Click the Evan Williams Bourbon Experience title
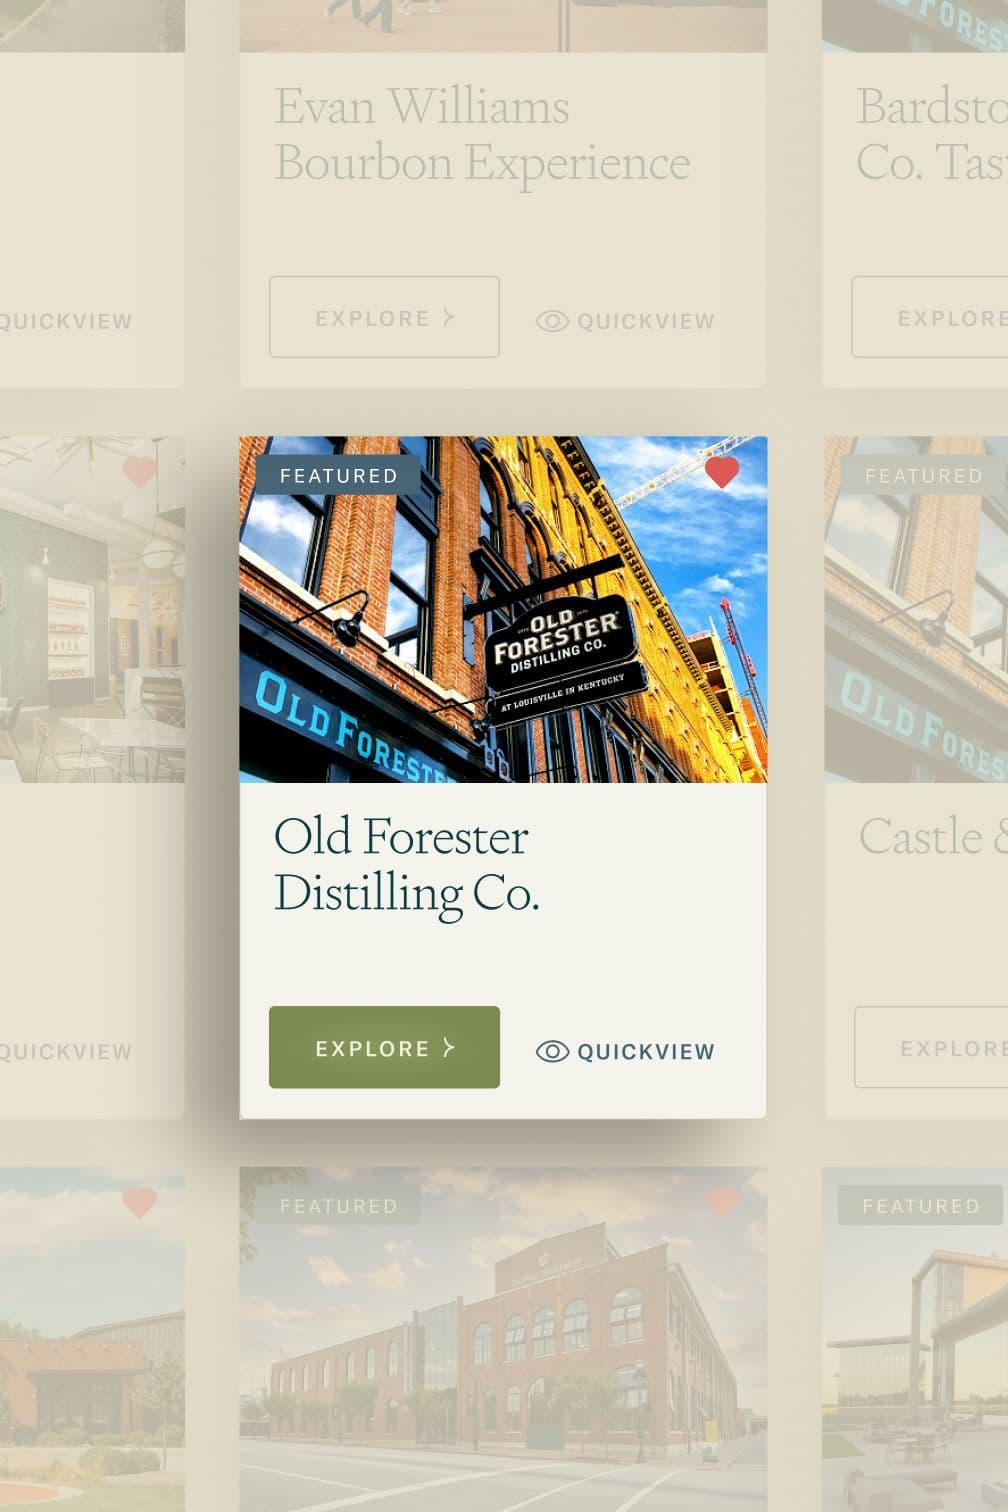Viewport: 1008px width, 1512px height. pyautogui.click(x=482, y=135)
